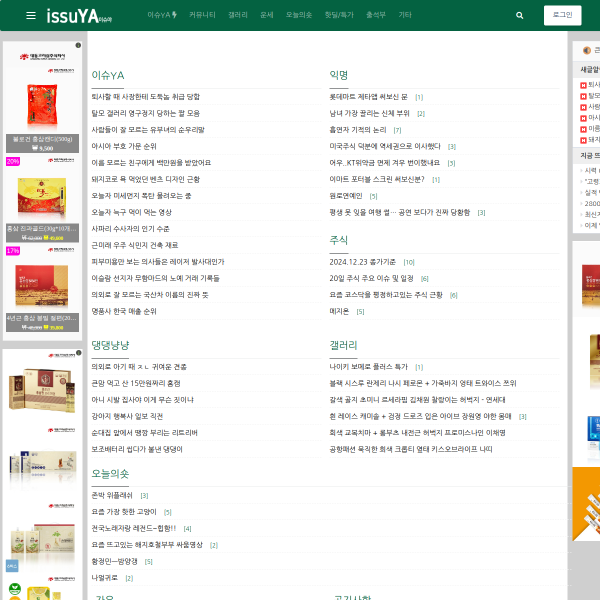Click the info icon on first ad banner

tap(78, 45)
